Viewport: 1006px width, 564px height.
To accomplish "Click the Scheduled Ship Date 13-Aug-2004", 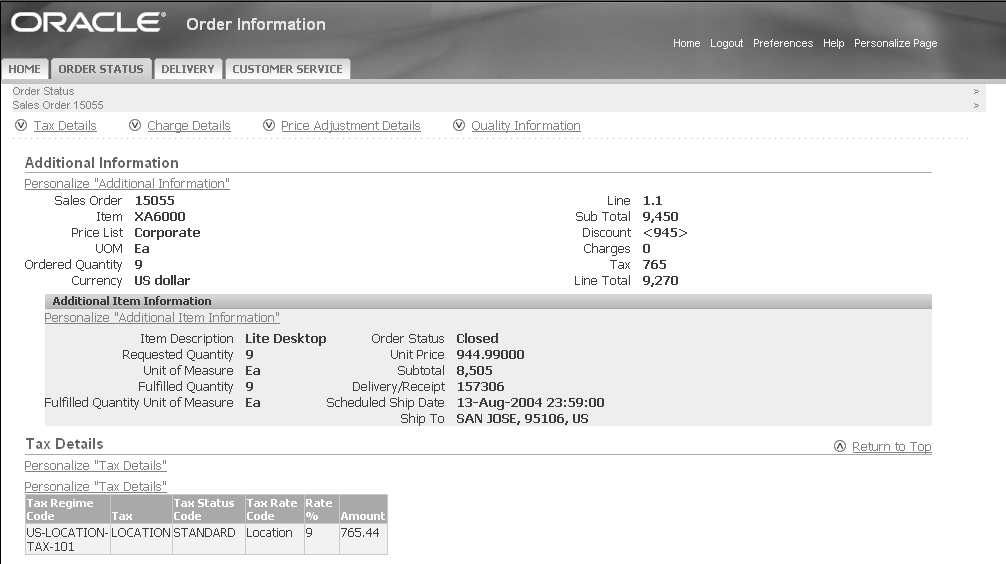I will 531,402.
